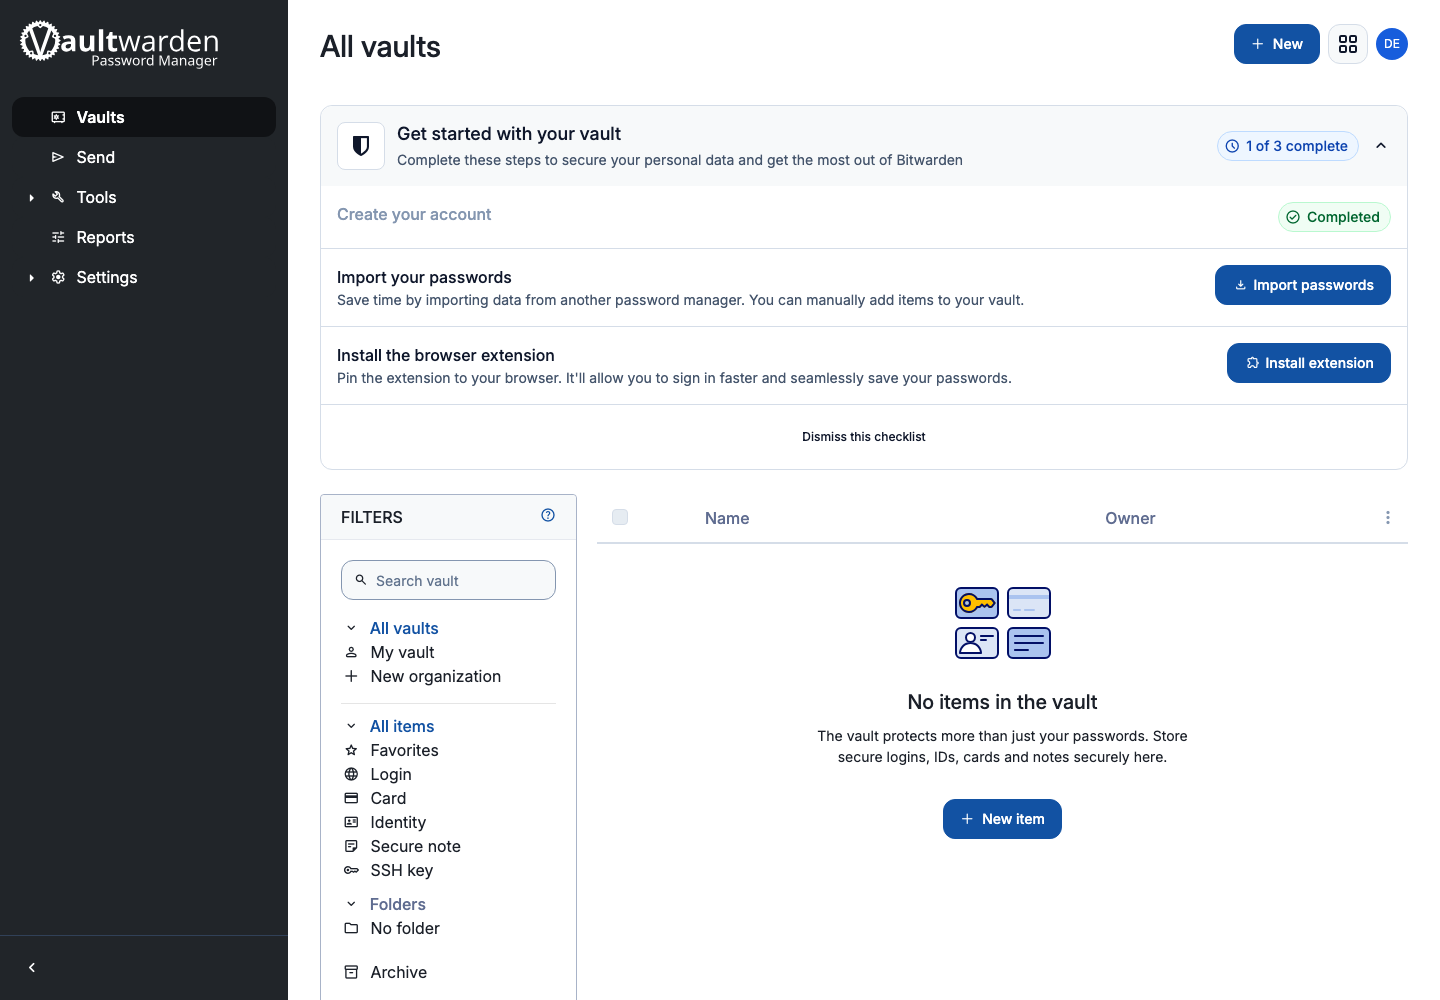Open Send in the sidebar
Screen dimensions: 1440x1000
(144, 157)
